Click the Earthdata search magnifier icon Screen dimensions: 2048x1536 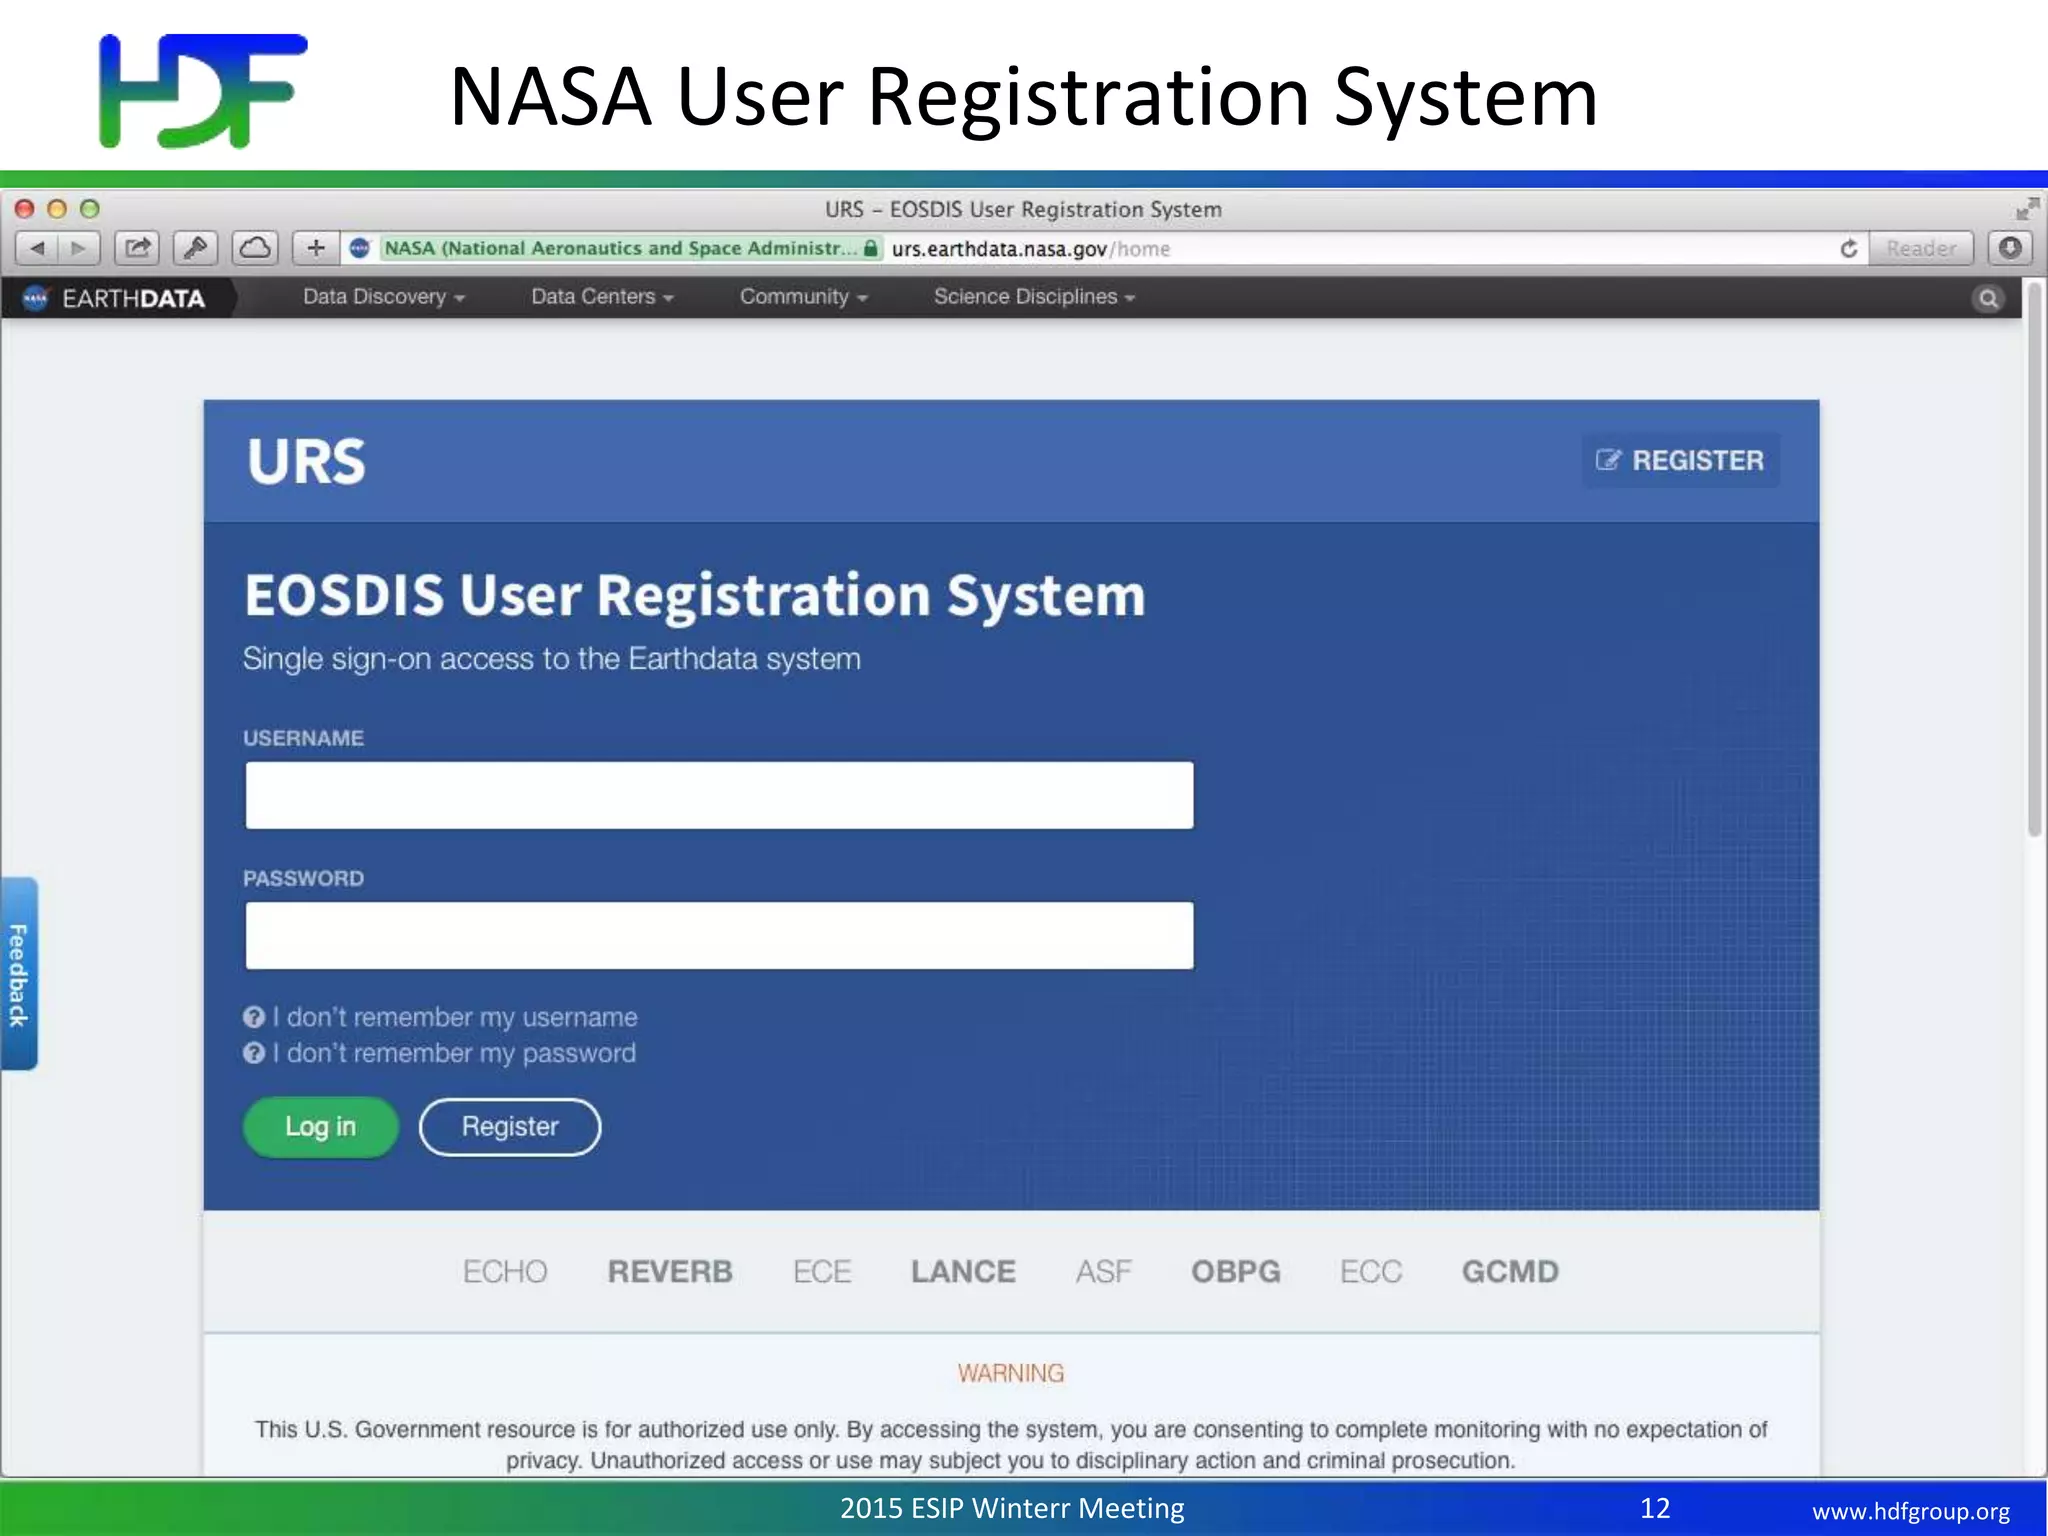(1989, 298)
